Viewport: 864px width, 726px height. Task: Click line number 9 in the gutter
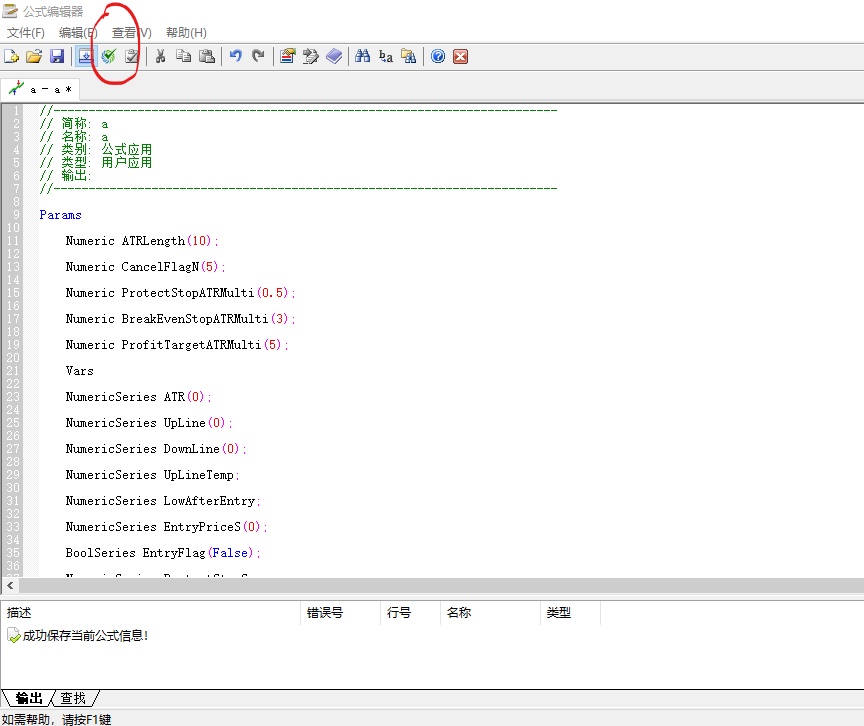coord(16,215)
